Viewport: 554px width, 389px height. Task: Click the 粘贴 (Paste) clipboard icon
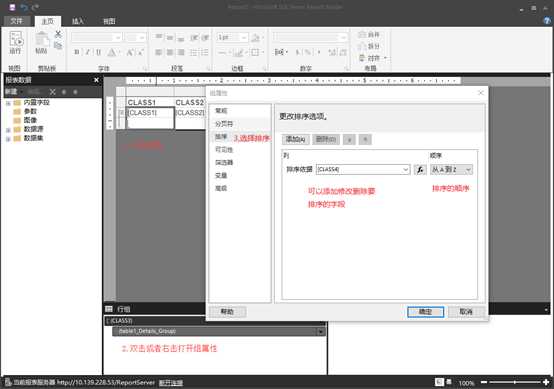41,43
